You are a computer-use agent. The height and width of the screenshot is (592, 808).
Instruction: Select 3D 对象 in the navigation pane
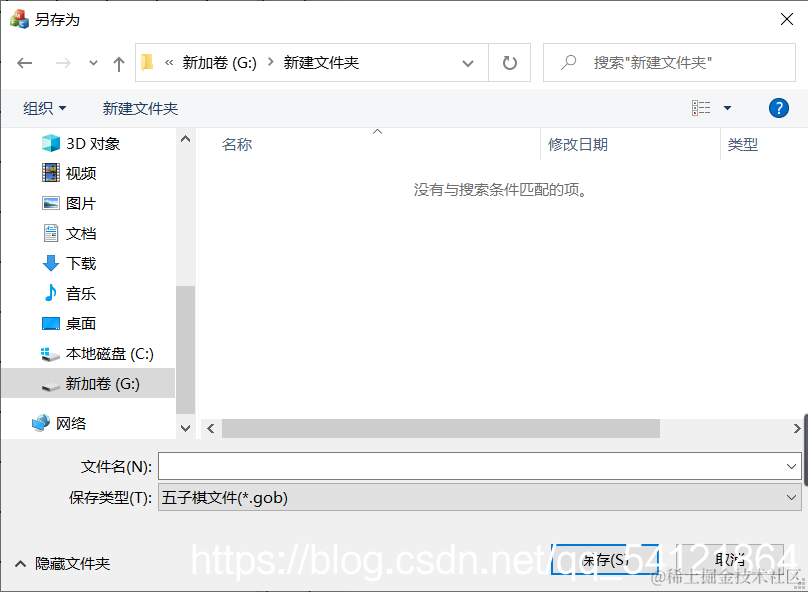[93, 143]
